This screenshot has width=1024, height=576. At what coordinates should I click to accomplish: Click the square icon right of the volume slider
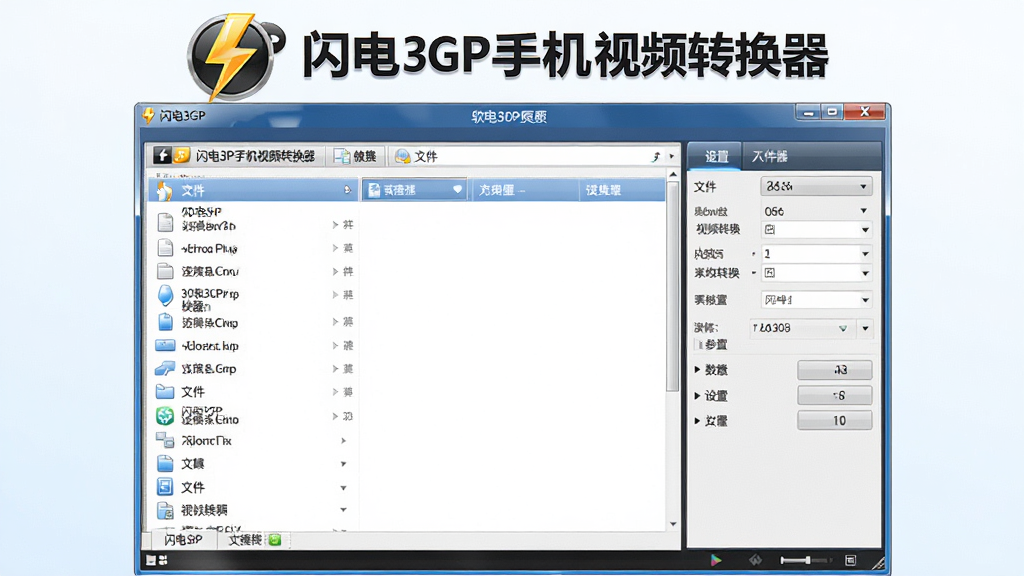[x=850, y=560]
